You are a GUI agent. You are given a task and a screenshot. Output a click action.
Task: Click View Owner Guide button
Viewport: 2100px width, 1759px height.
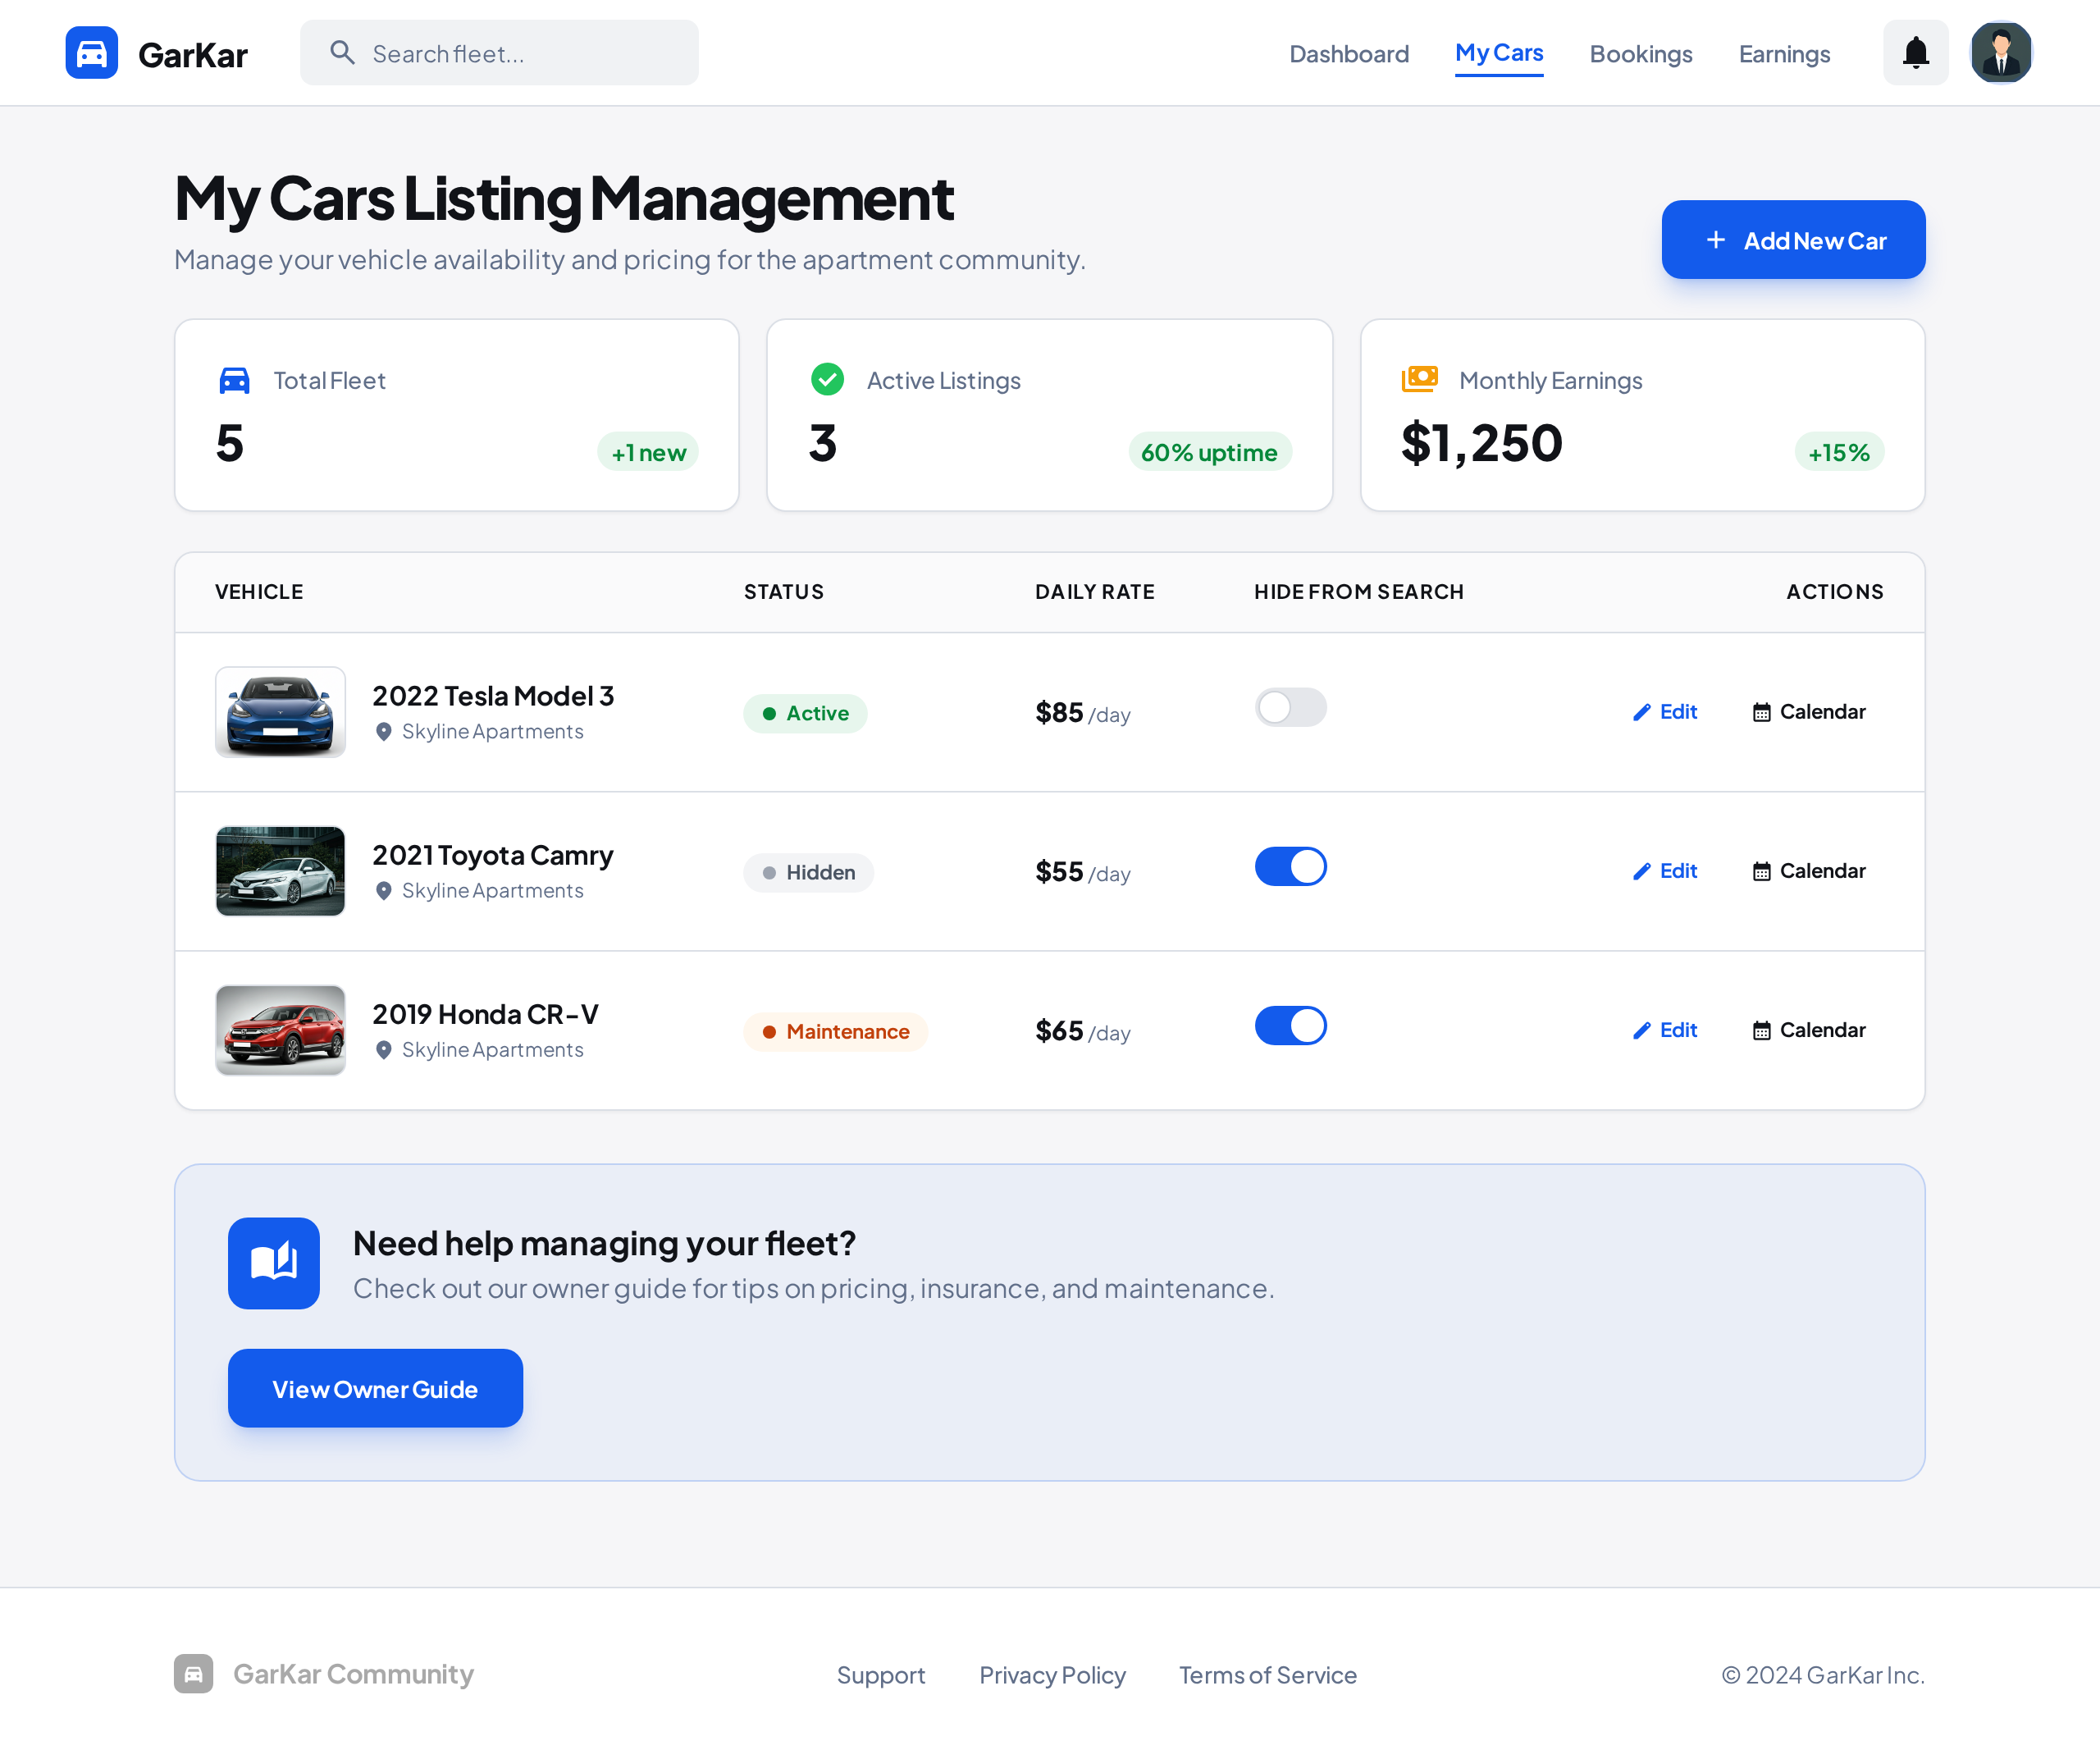[x=375, y=1388]
